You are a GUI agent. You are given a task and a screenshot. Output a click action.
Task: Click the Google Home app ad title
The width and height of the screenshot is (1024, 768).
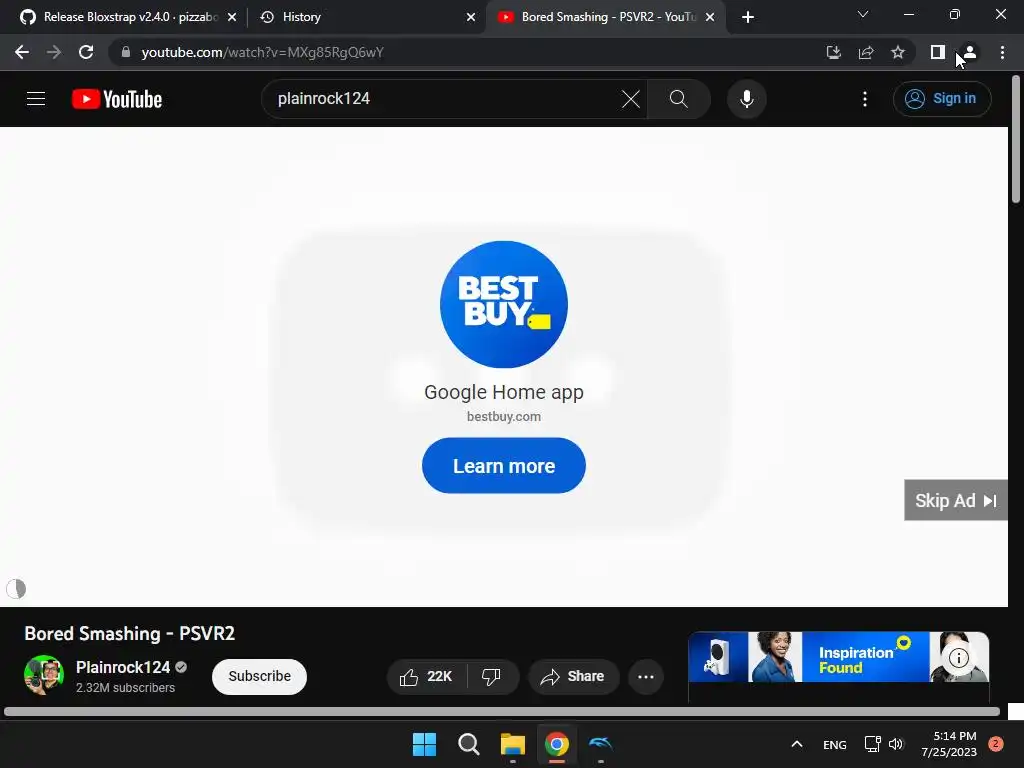(504, 392)
